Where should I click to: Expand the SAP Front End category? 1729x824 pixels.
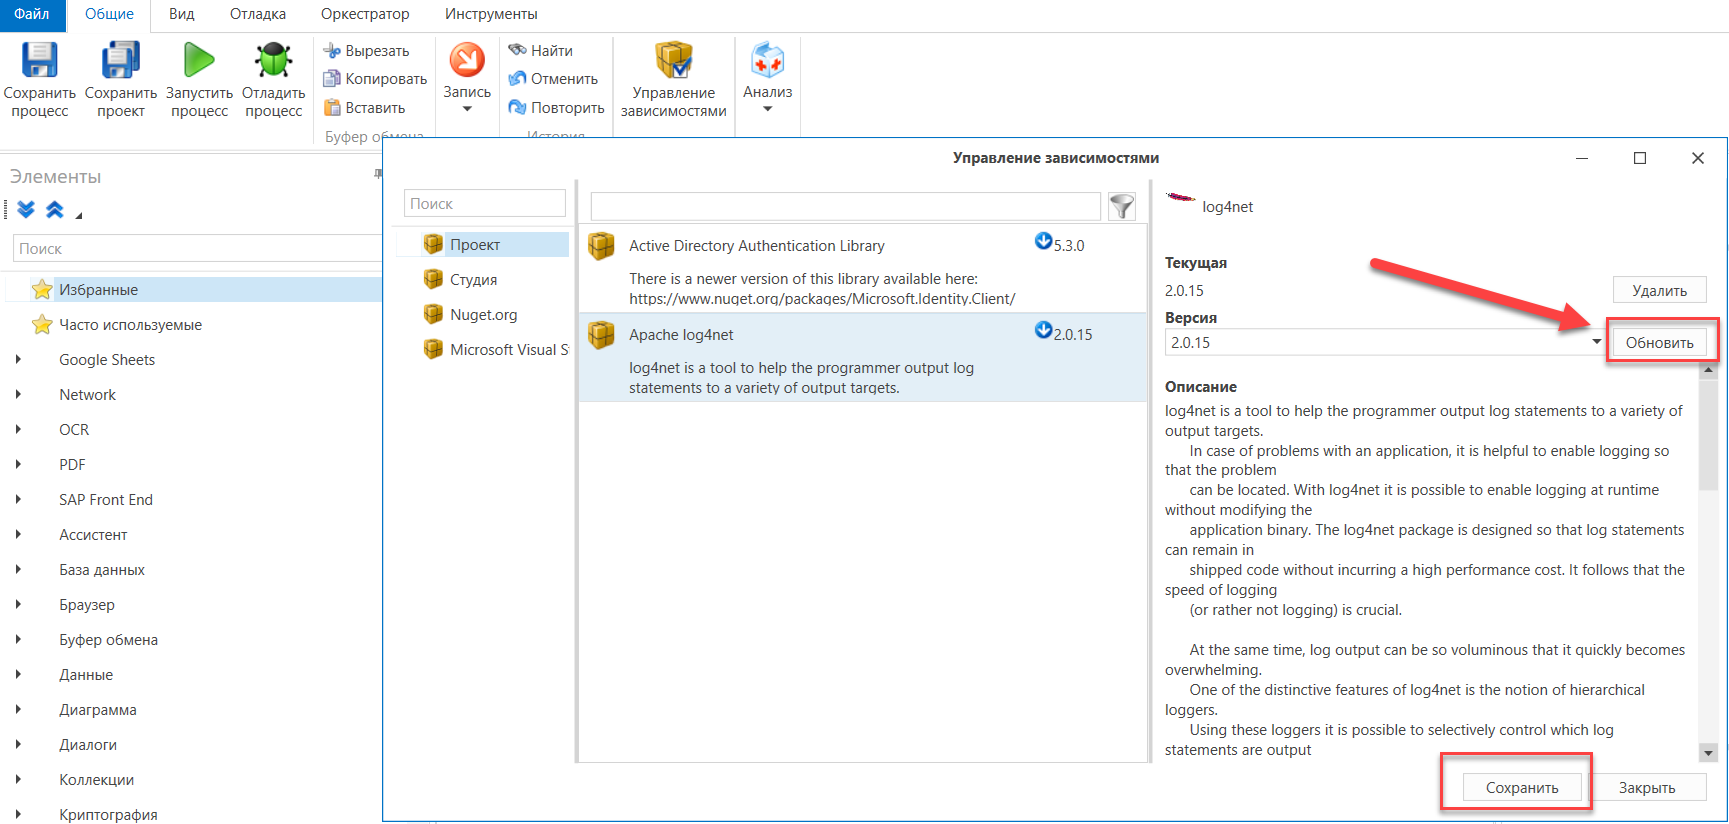[x=18, y=500]
